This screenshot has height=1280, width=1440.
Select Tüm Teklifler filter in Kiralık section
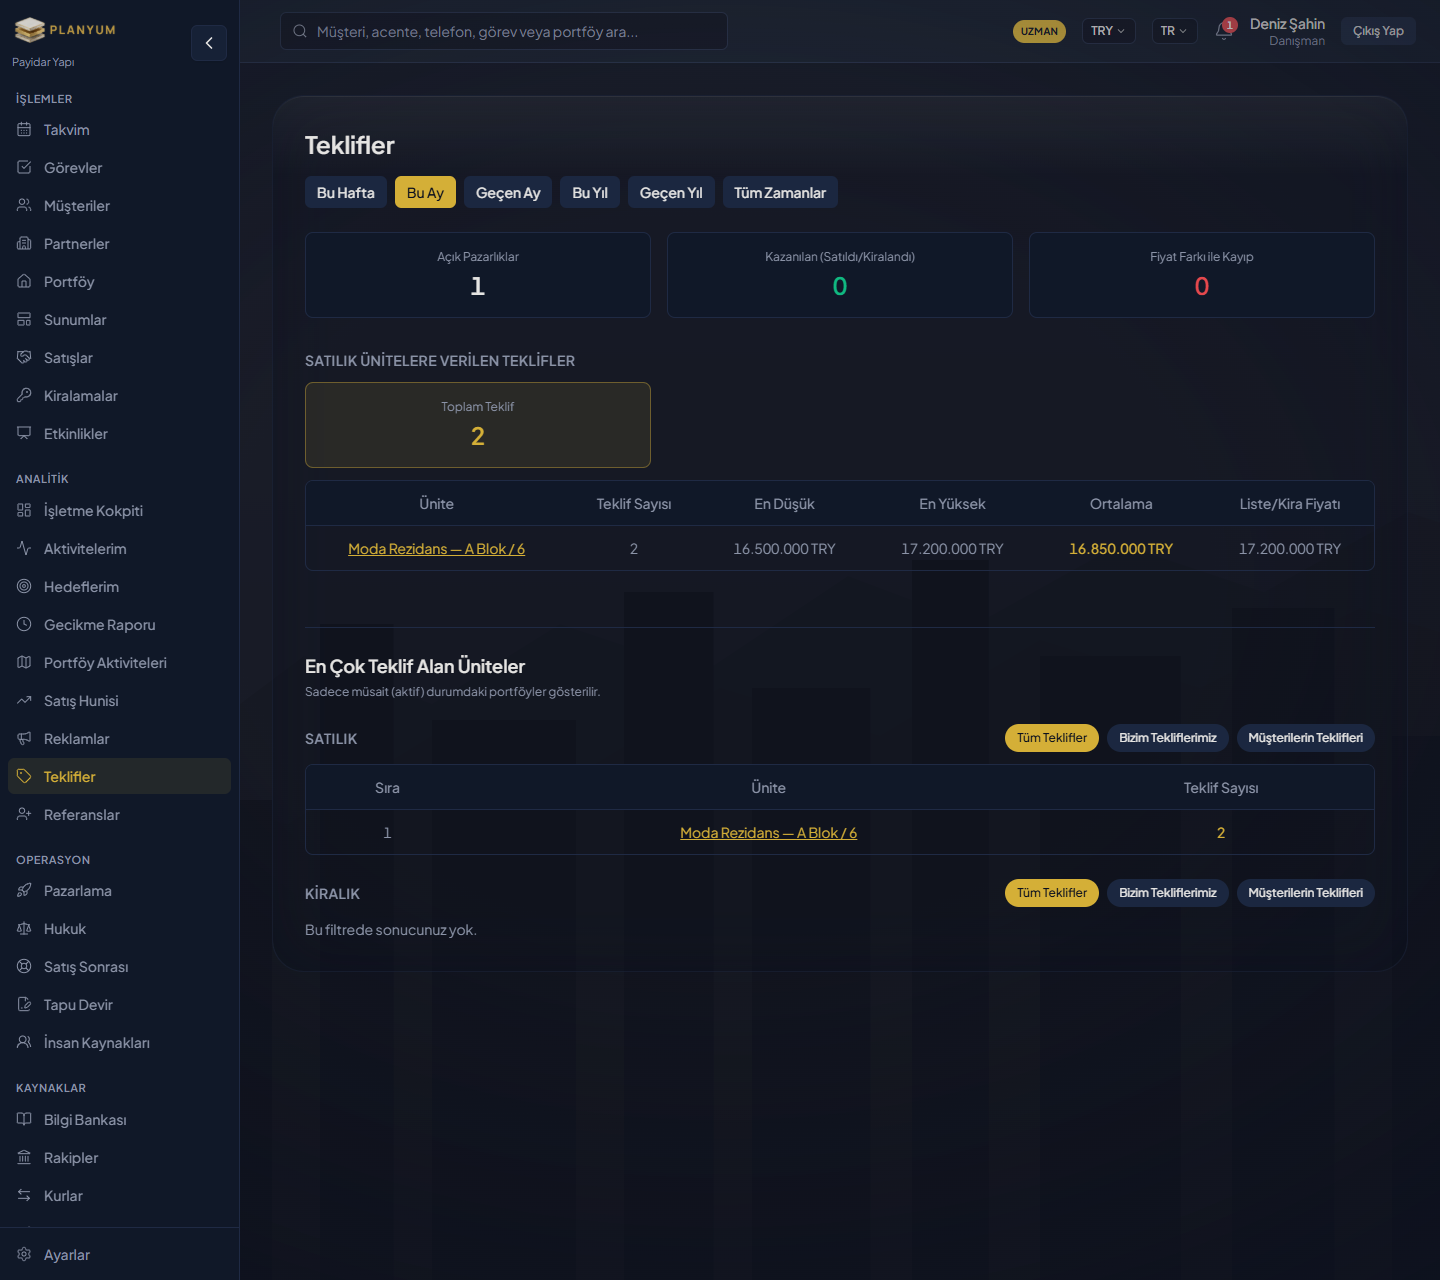(x=1051, y=893)
